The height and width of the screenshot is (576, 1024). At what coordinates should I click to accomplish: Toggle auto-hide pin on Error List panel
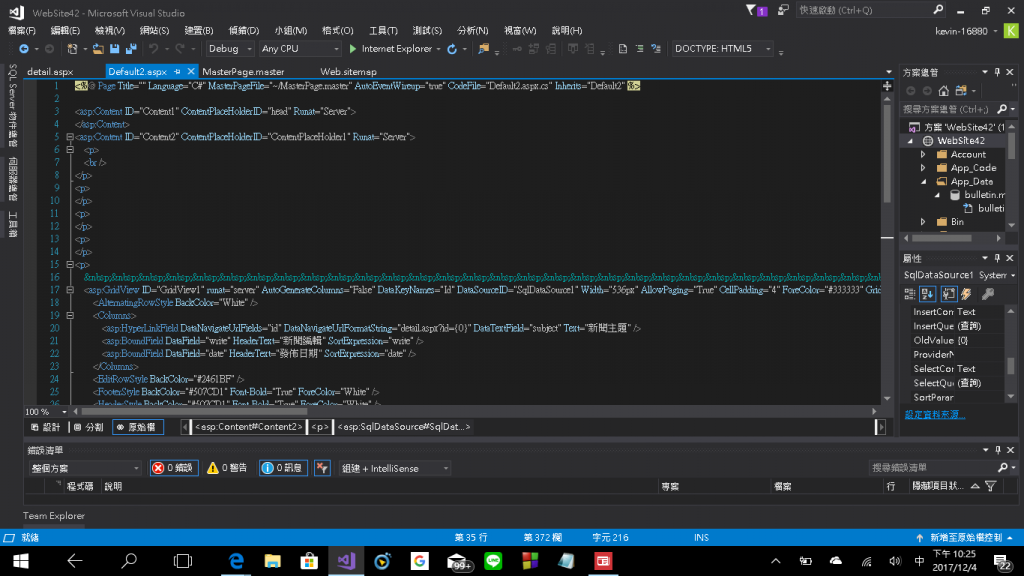[998, 450]
